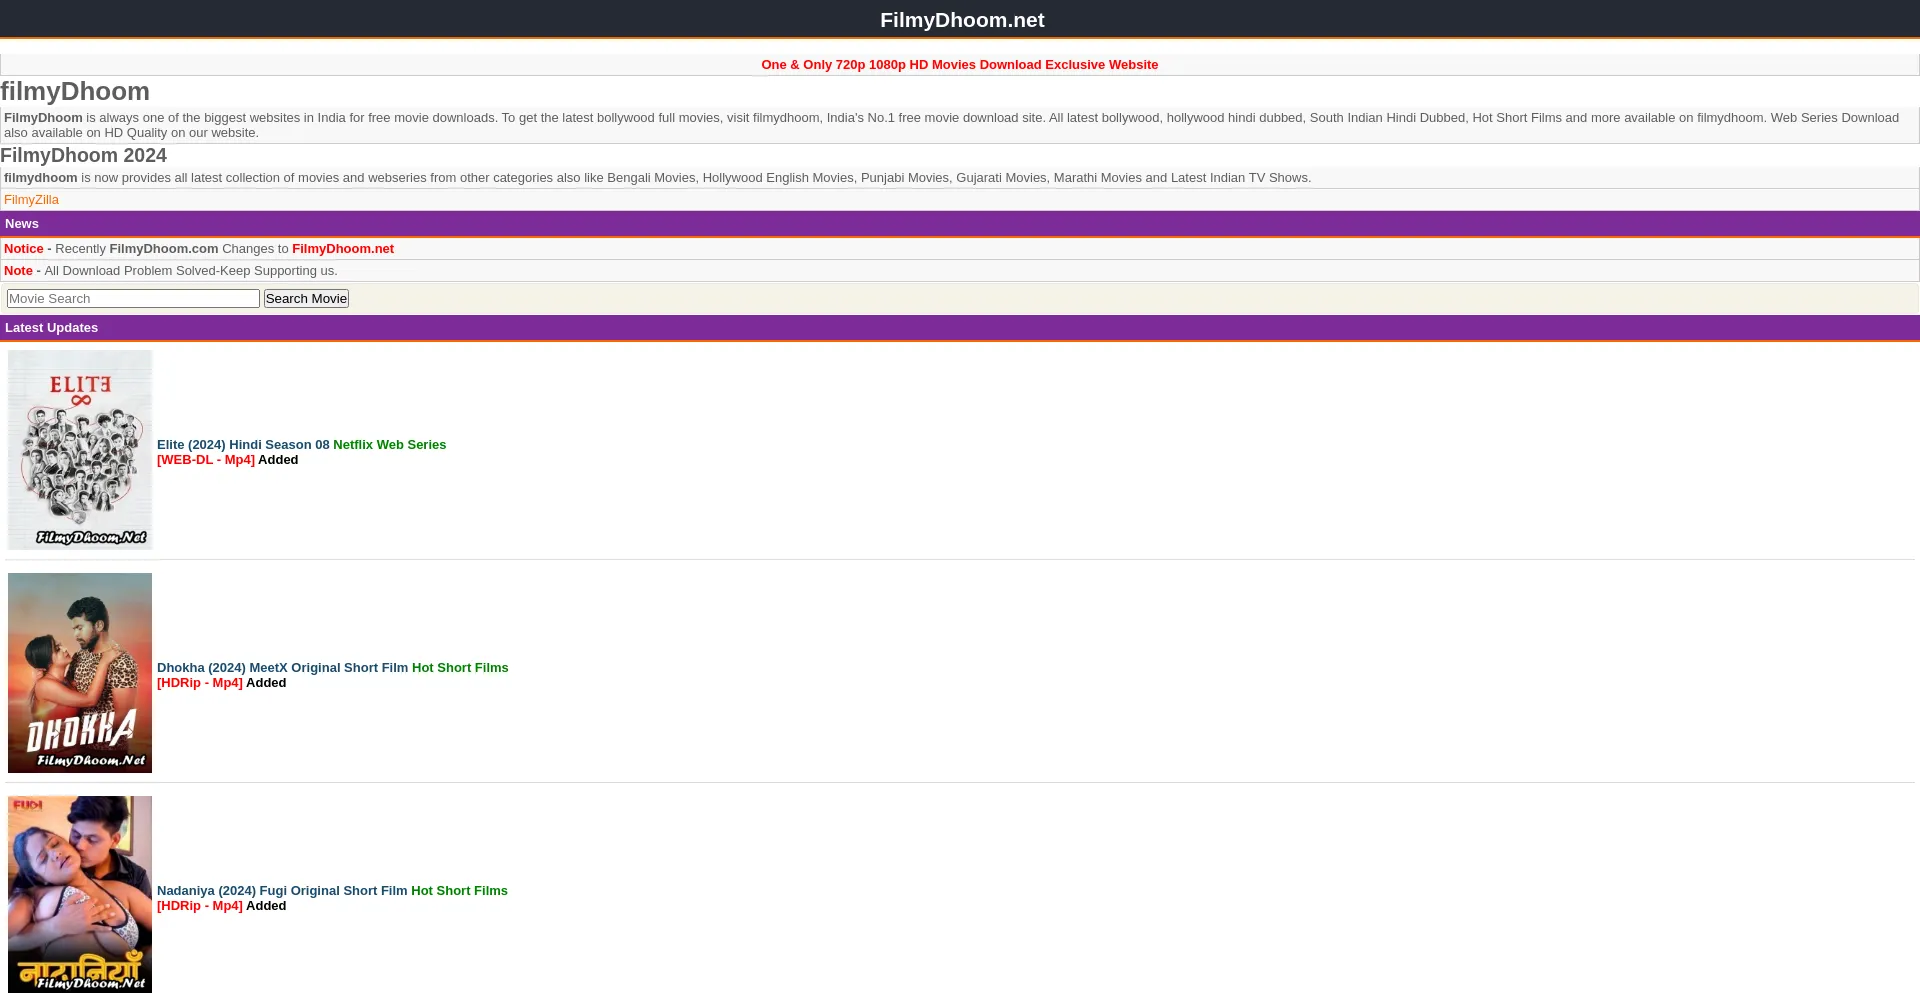Image resolution: width=1920 pixels, height=993 pixels.
Task: Open the Elite poster thumbnail
Action: tap(80, 449)
